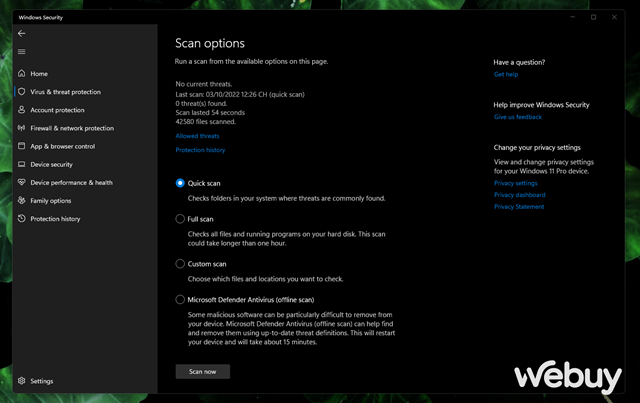Click the Account protection person icon
Image resolution: width=640 pixels, height=403 pixels.
click(x=22, y=110)
